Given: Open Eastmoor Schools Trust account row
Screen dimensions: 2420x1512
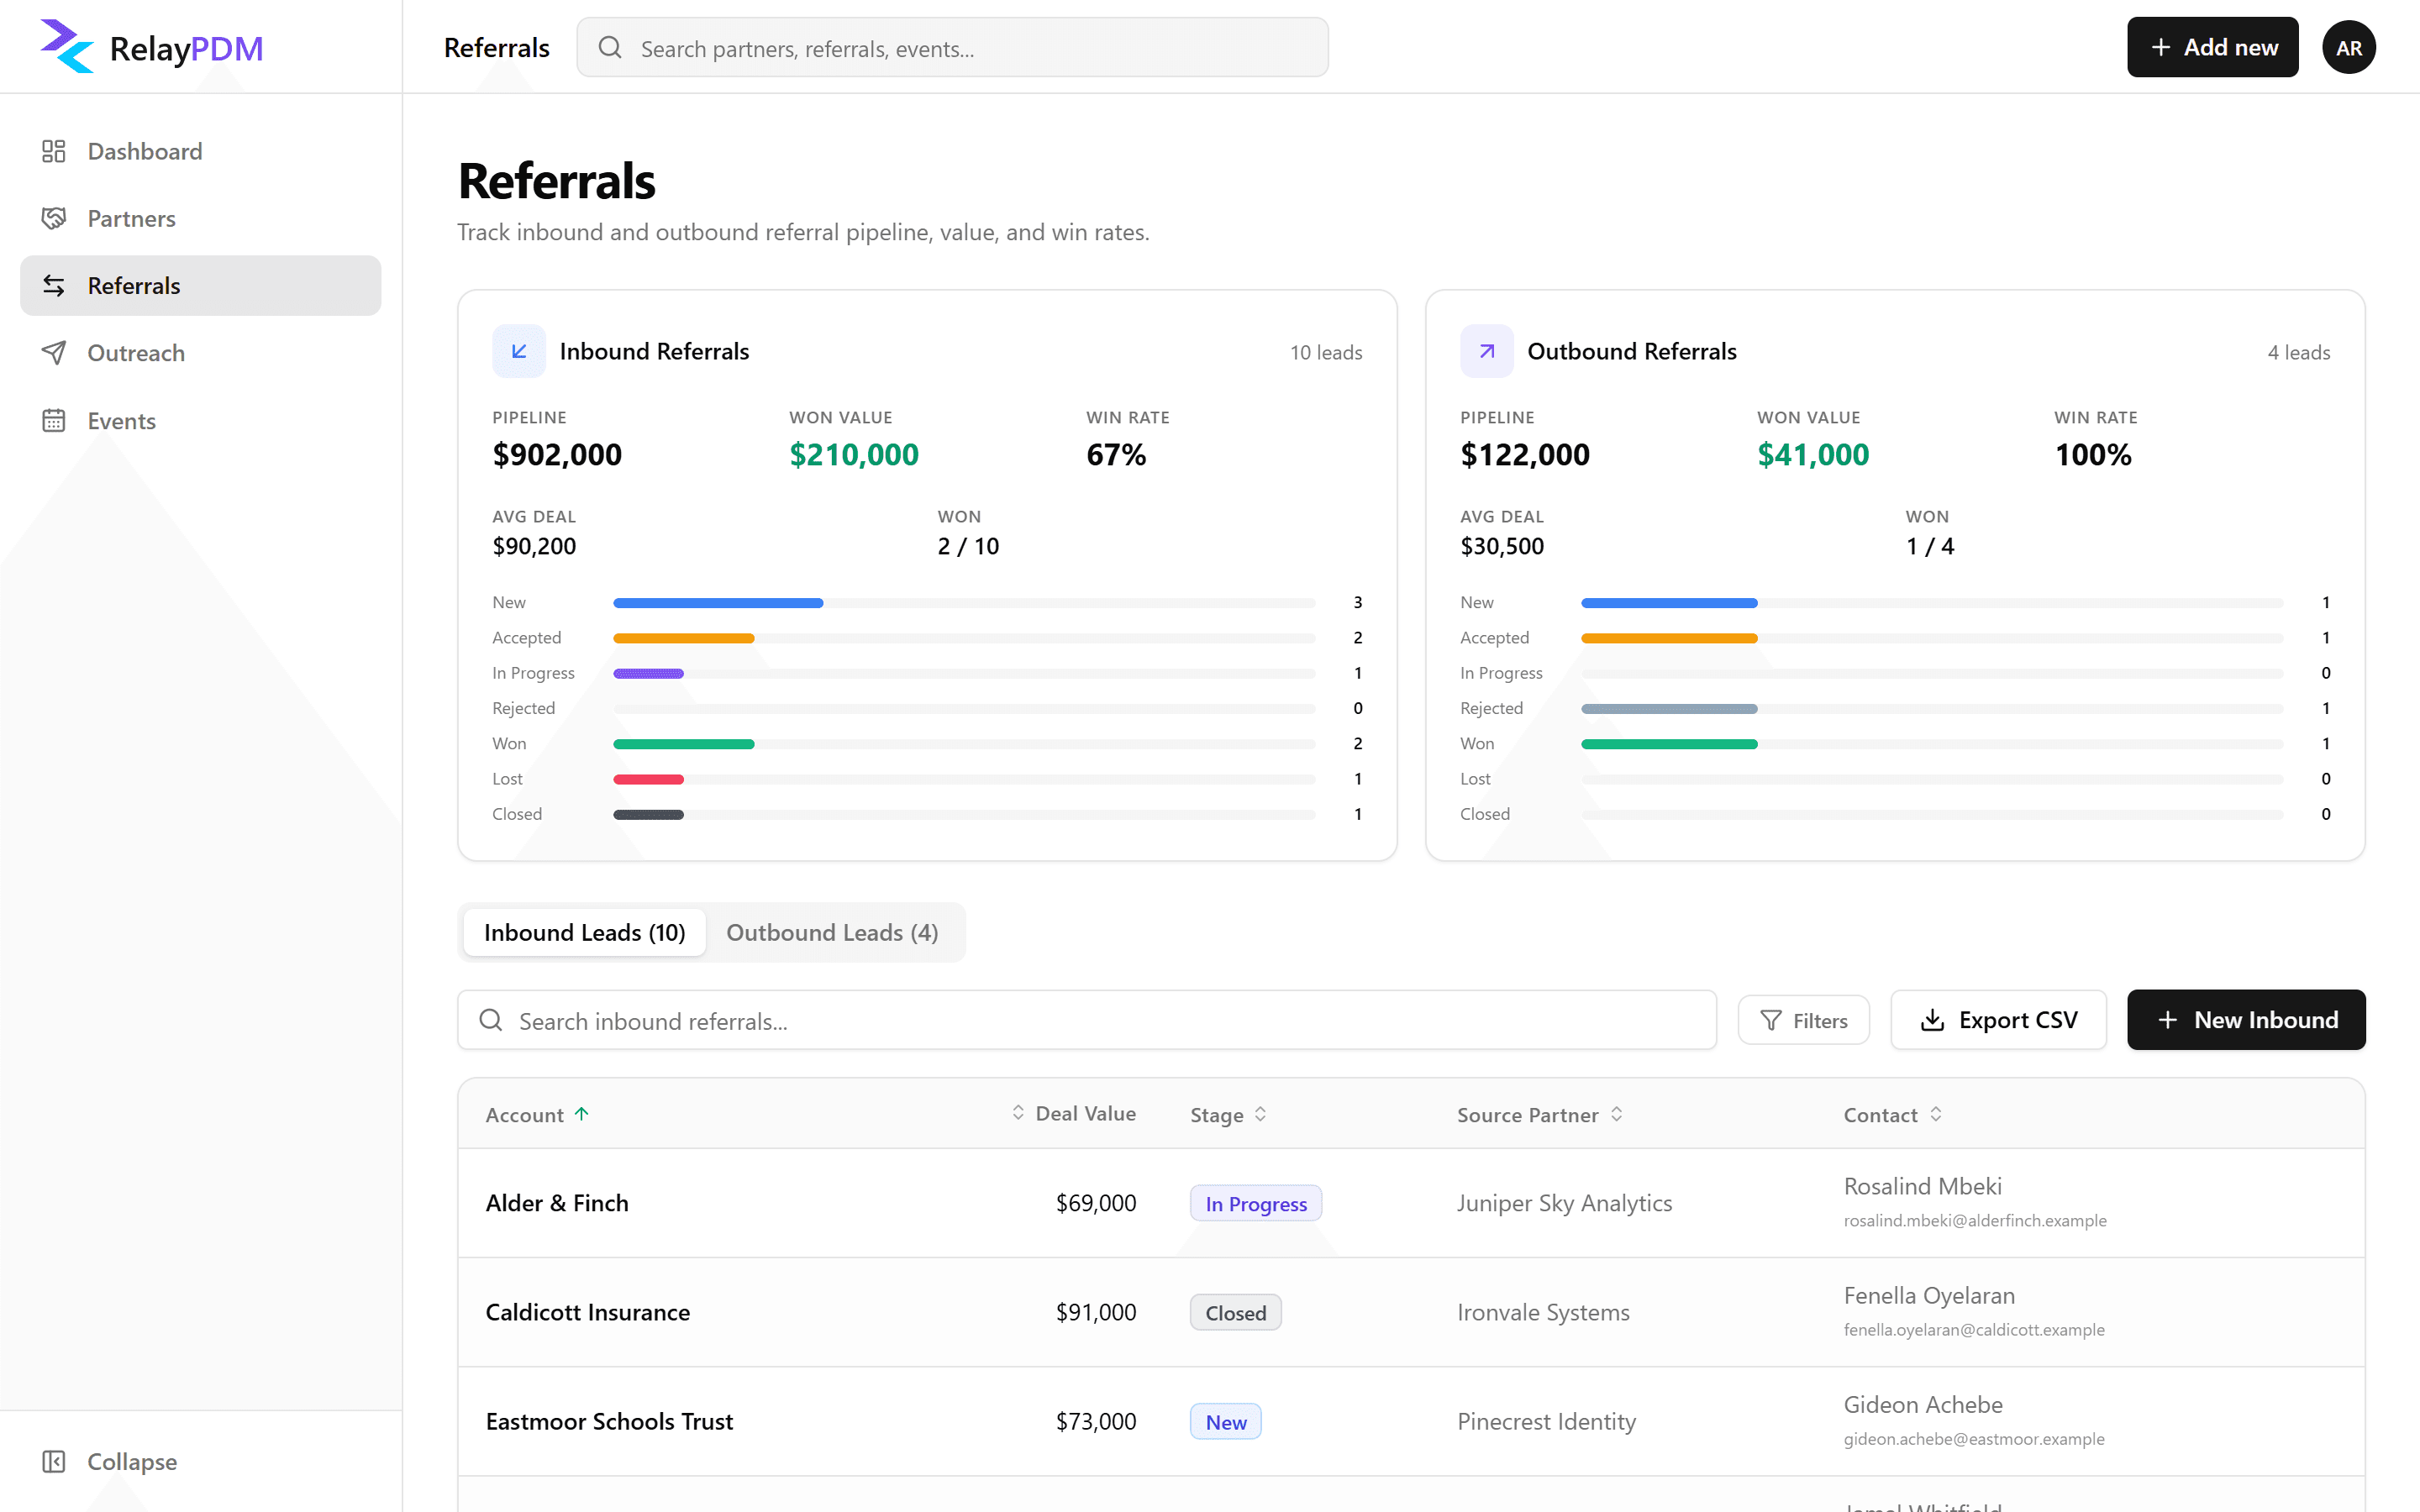Looking at the screenshot, I should 1411,1421.
